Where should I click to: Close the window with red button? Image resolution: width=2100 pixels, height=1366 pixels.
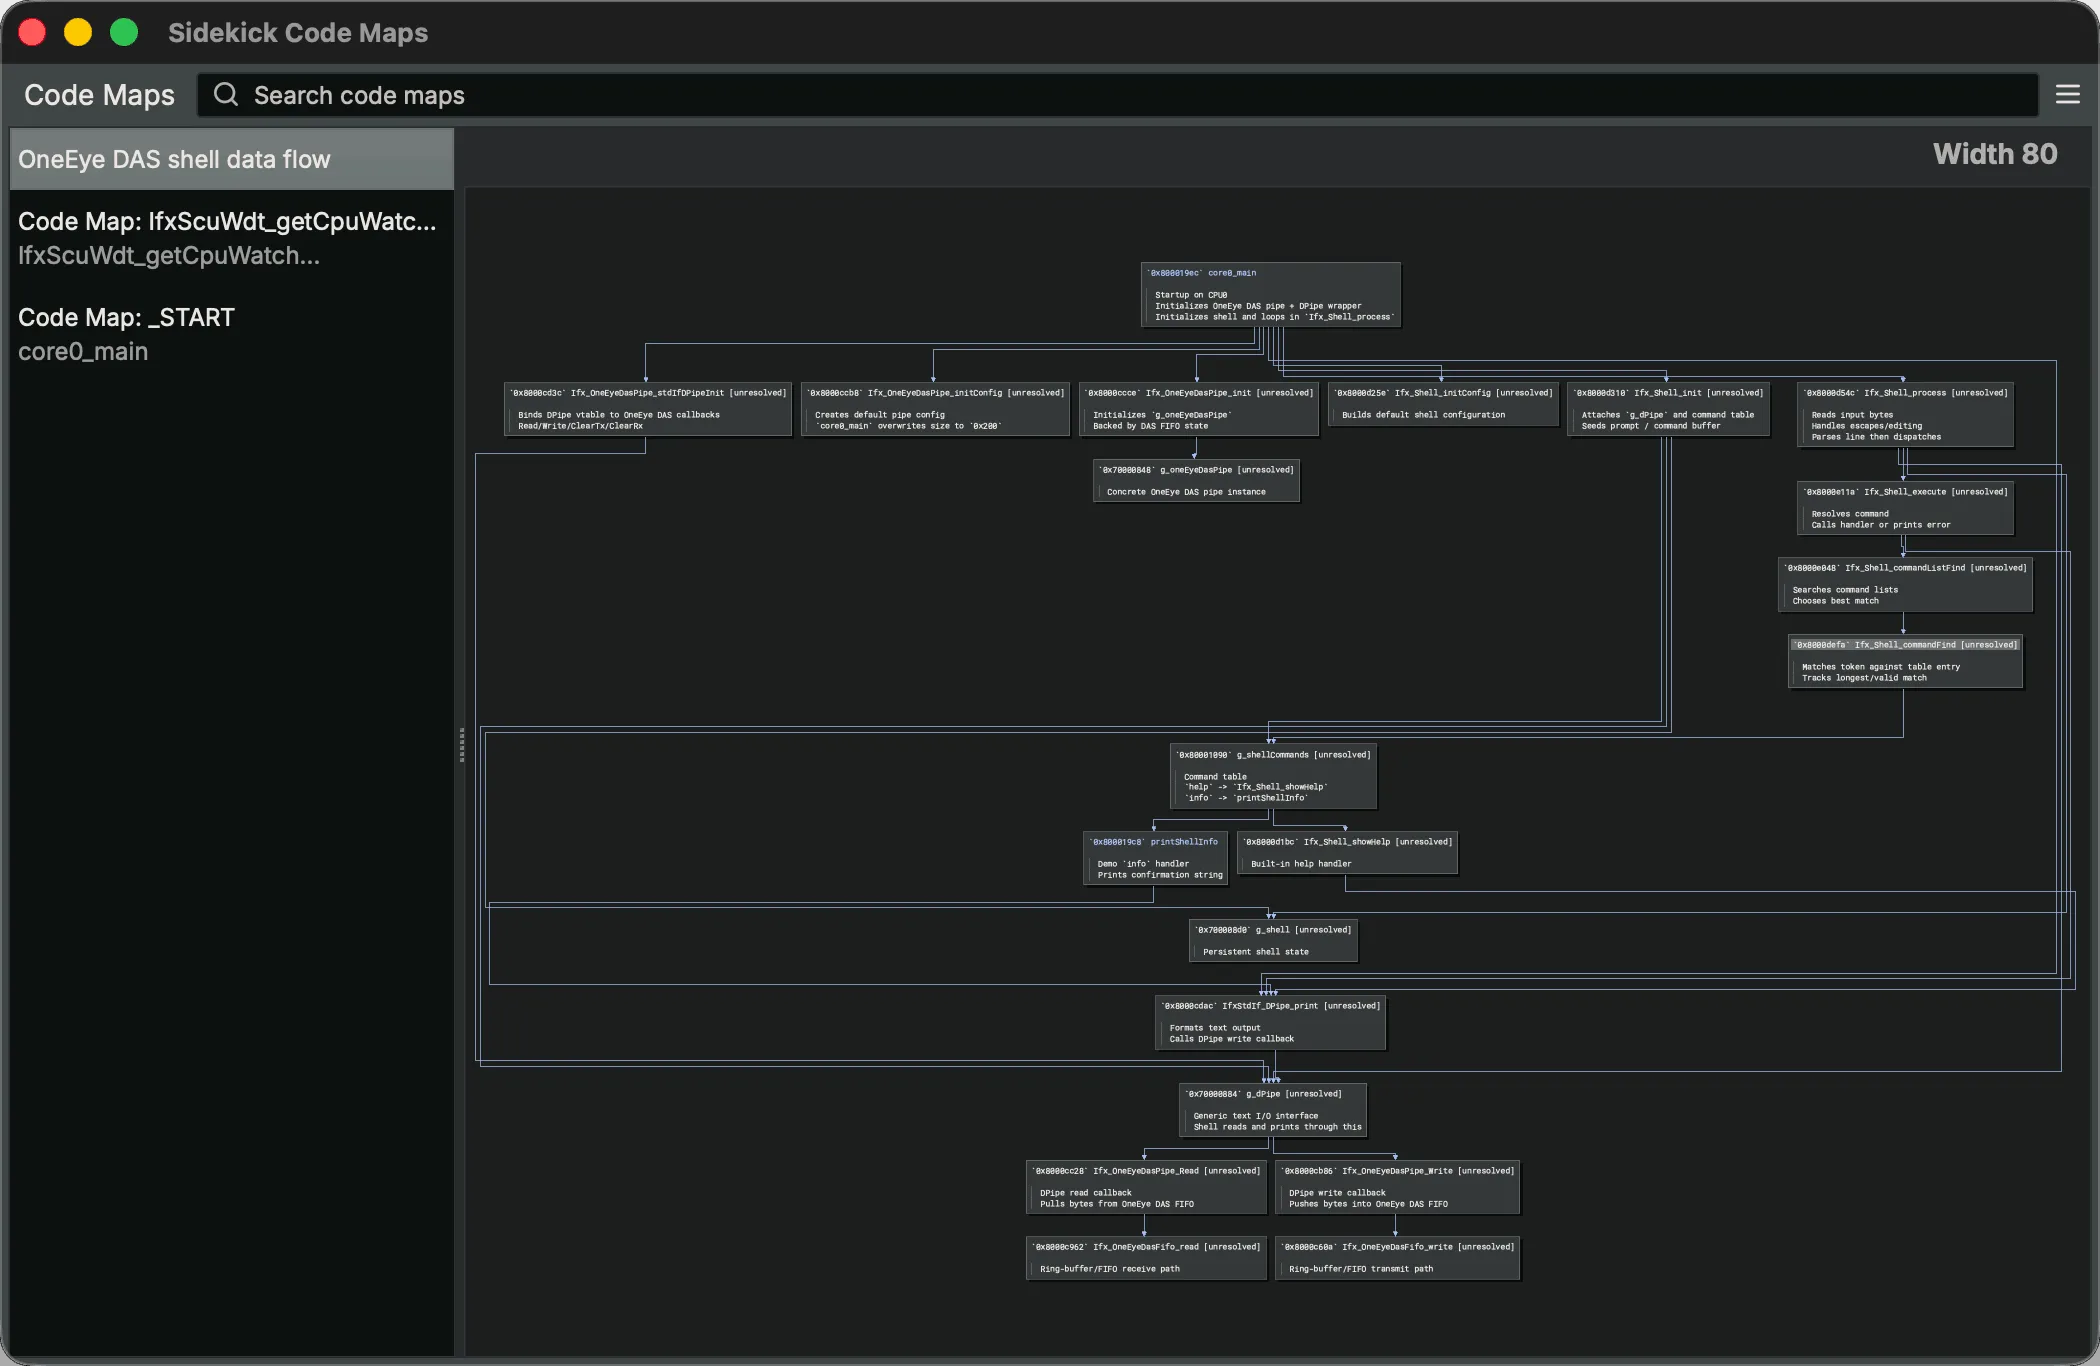32,33
